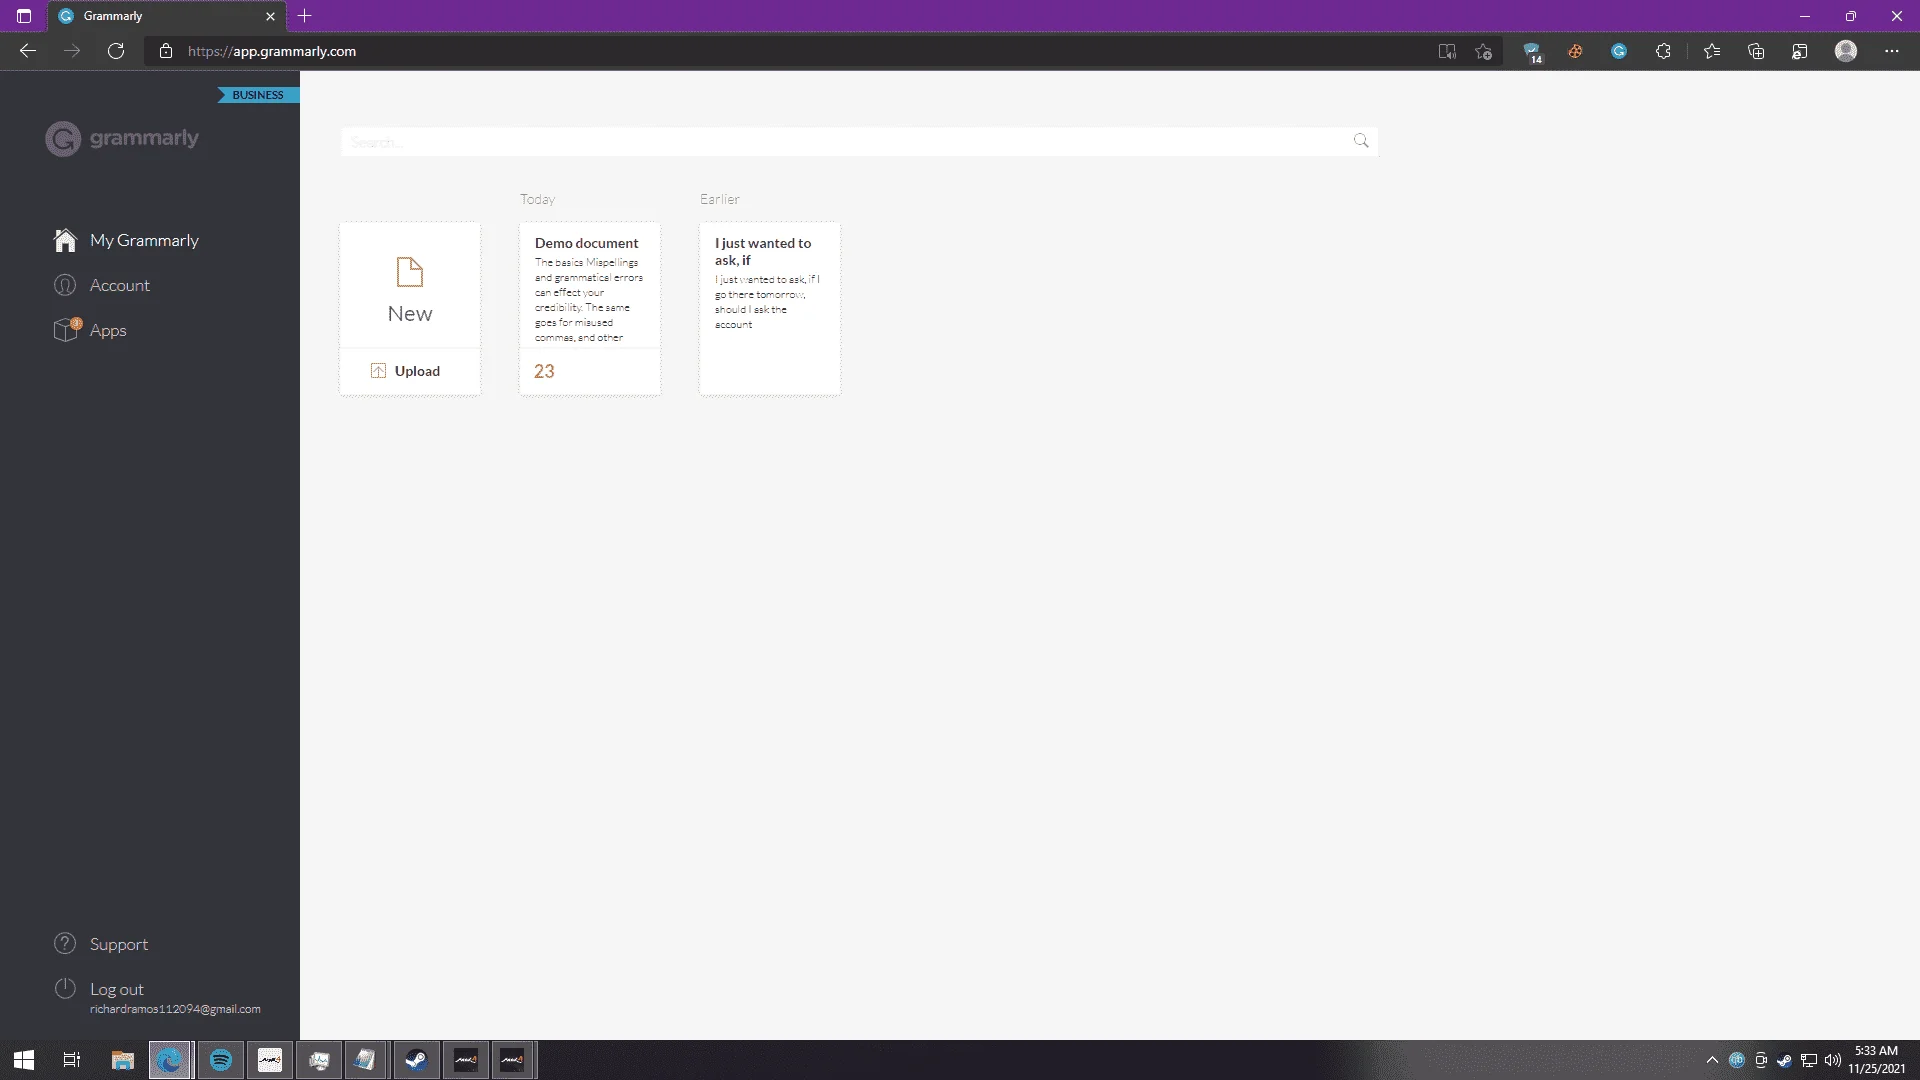This screenshot has width=1920, height=1080.
Task: Open the cookie extension icon
Action: point(1575,51)
